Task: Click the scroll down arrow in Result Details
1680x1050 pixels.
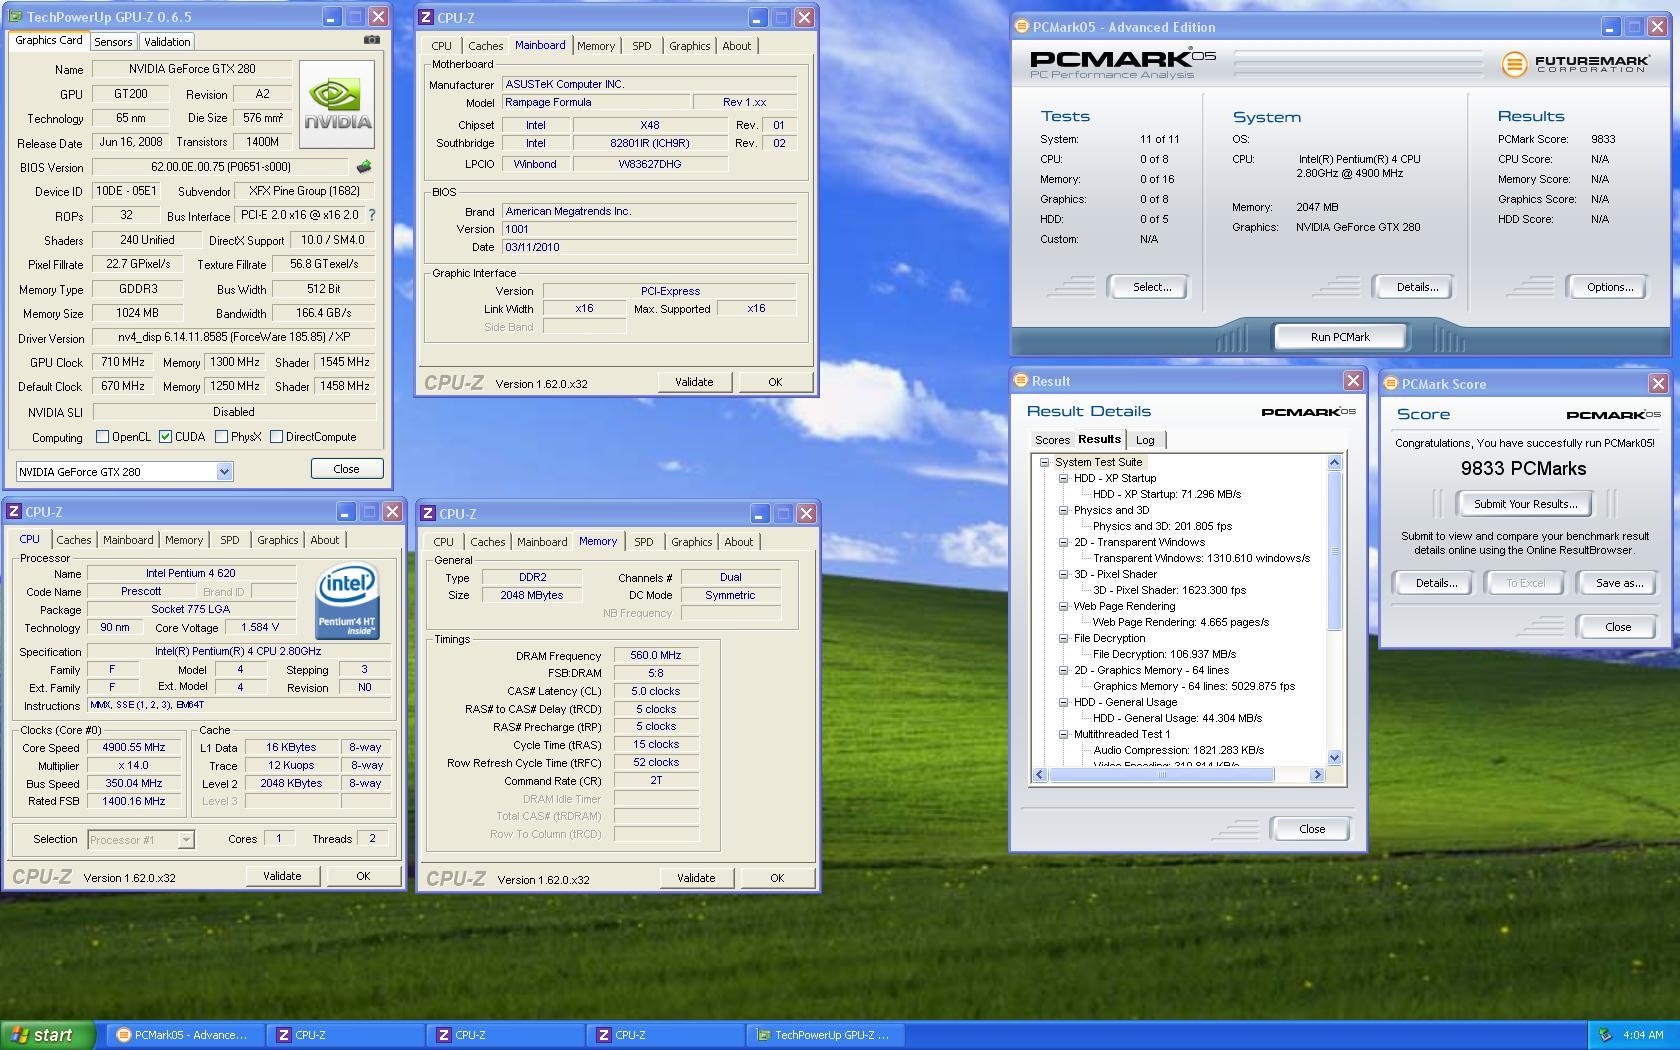Action: coord(1334,757)
